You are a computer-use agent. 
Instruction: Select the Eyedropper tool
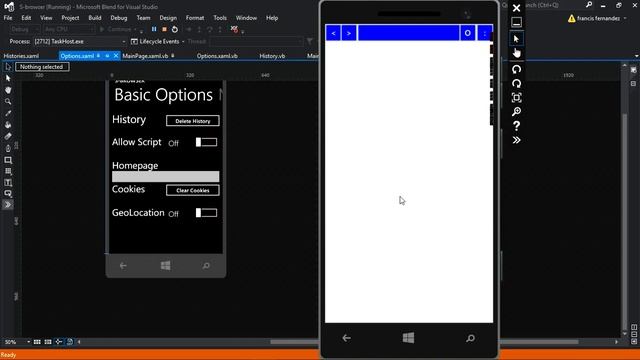pos(8,113)
